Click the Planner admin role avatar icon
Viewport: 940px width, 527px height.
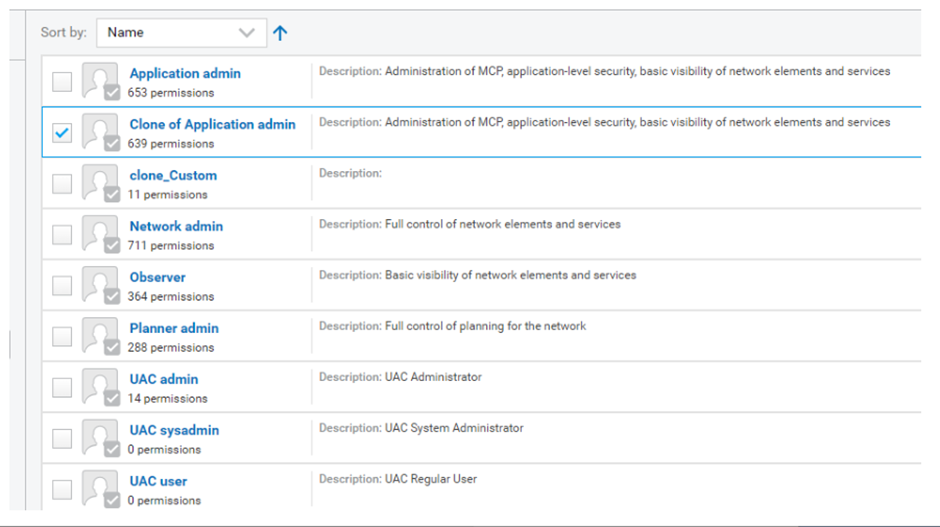[x=100, y=335]
